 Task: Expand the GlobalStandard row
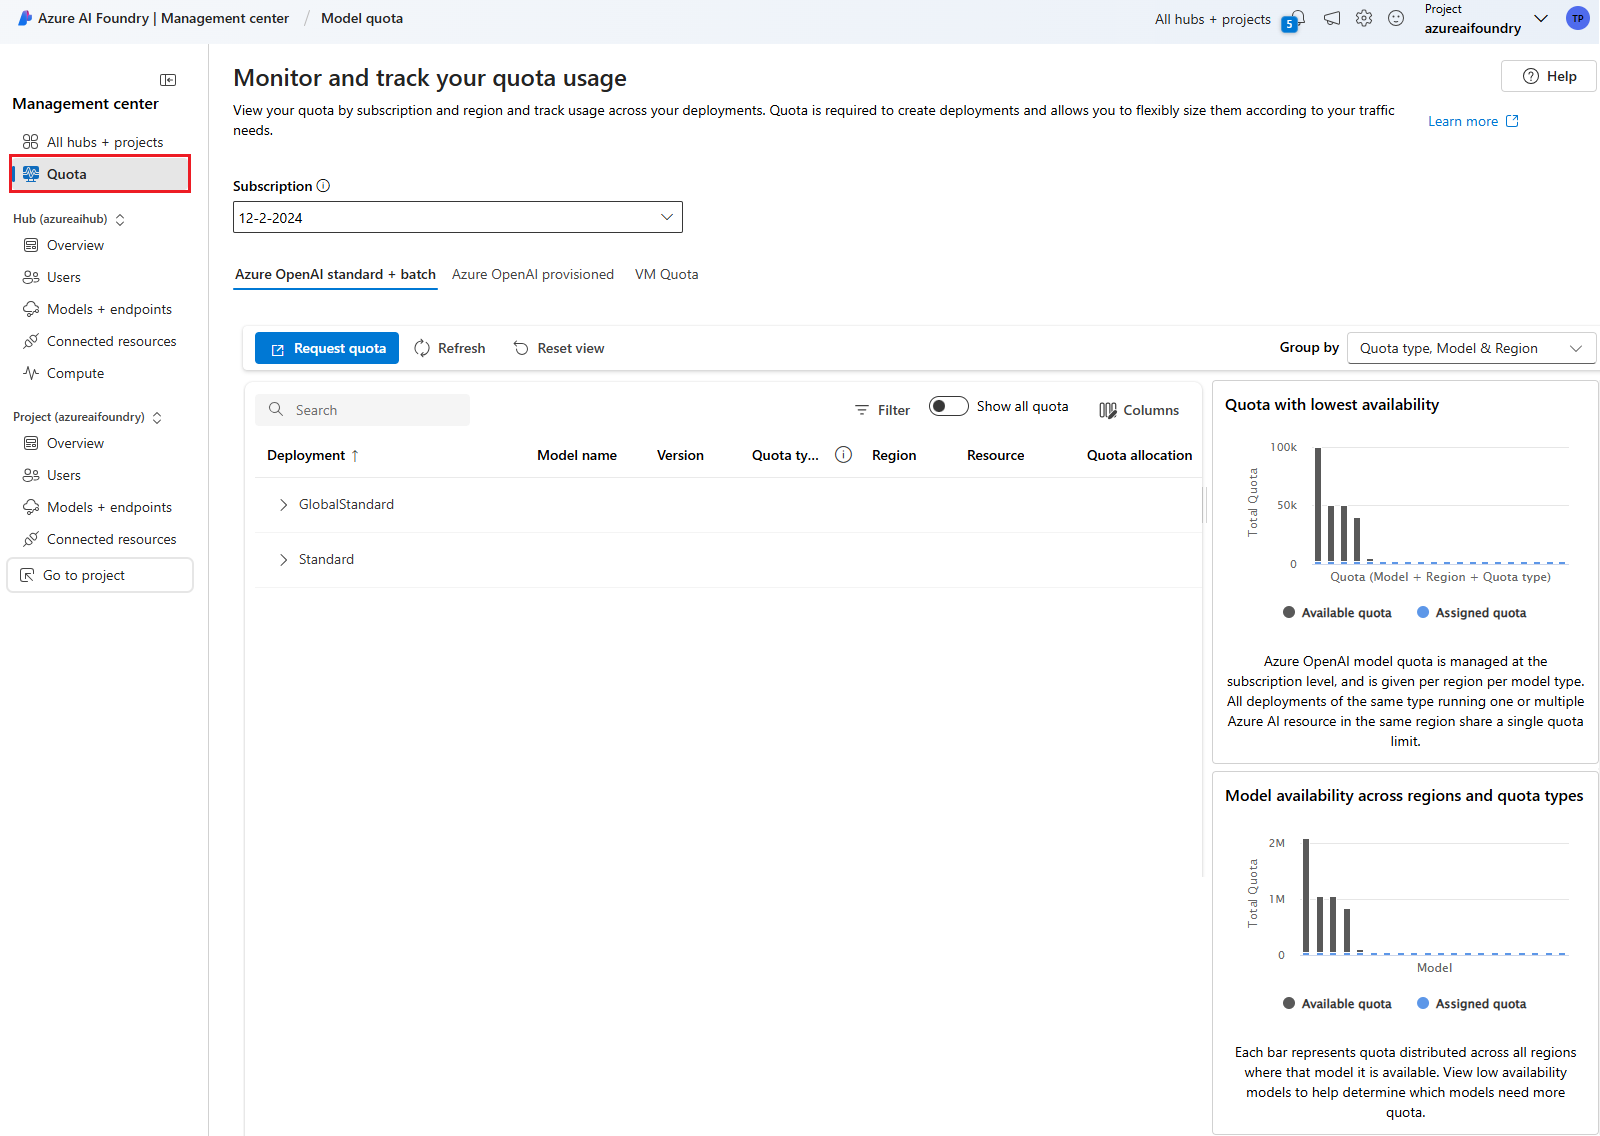[284, 505]
